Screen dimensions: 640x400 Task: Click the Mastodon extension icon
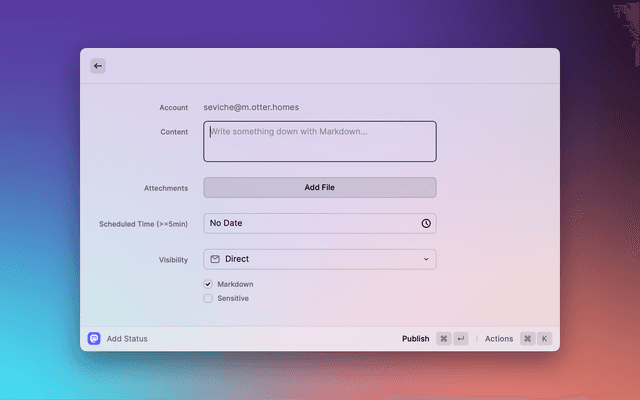[x=94, y=338]
